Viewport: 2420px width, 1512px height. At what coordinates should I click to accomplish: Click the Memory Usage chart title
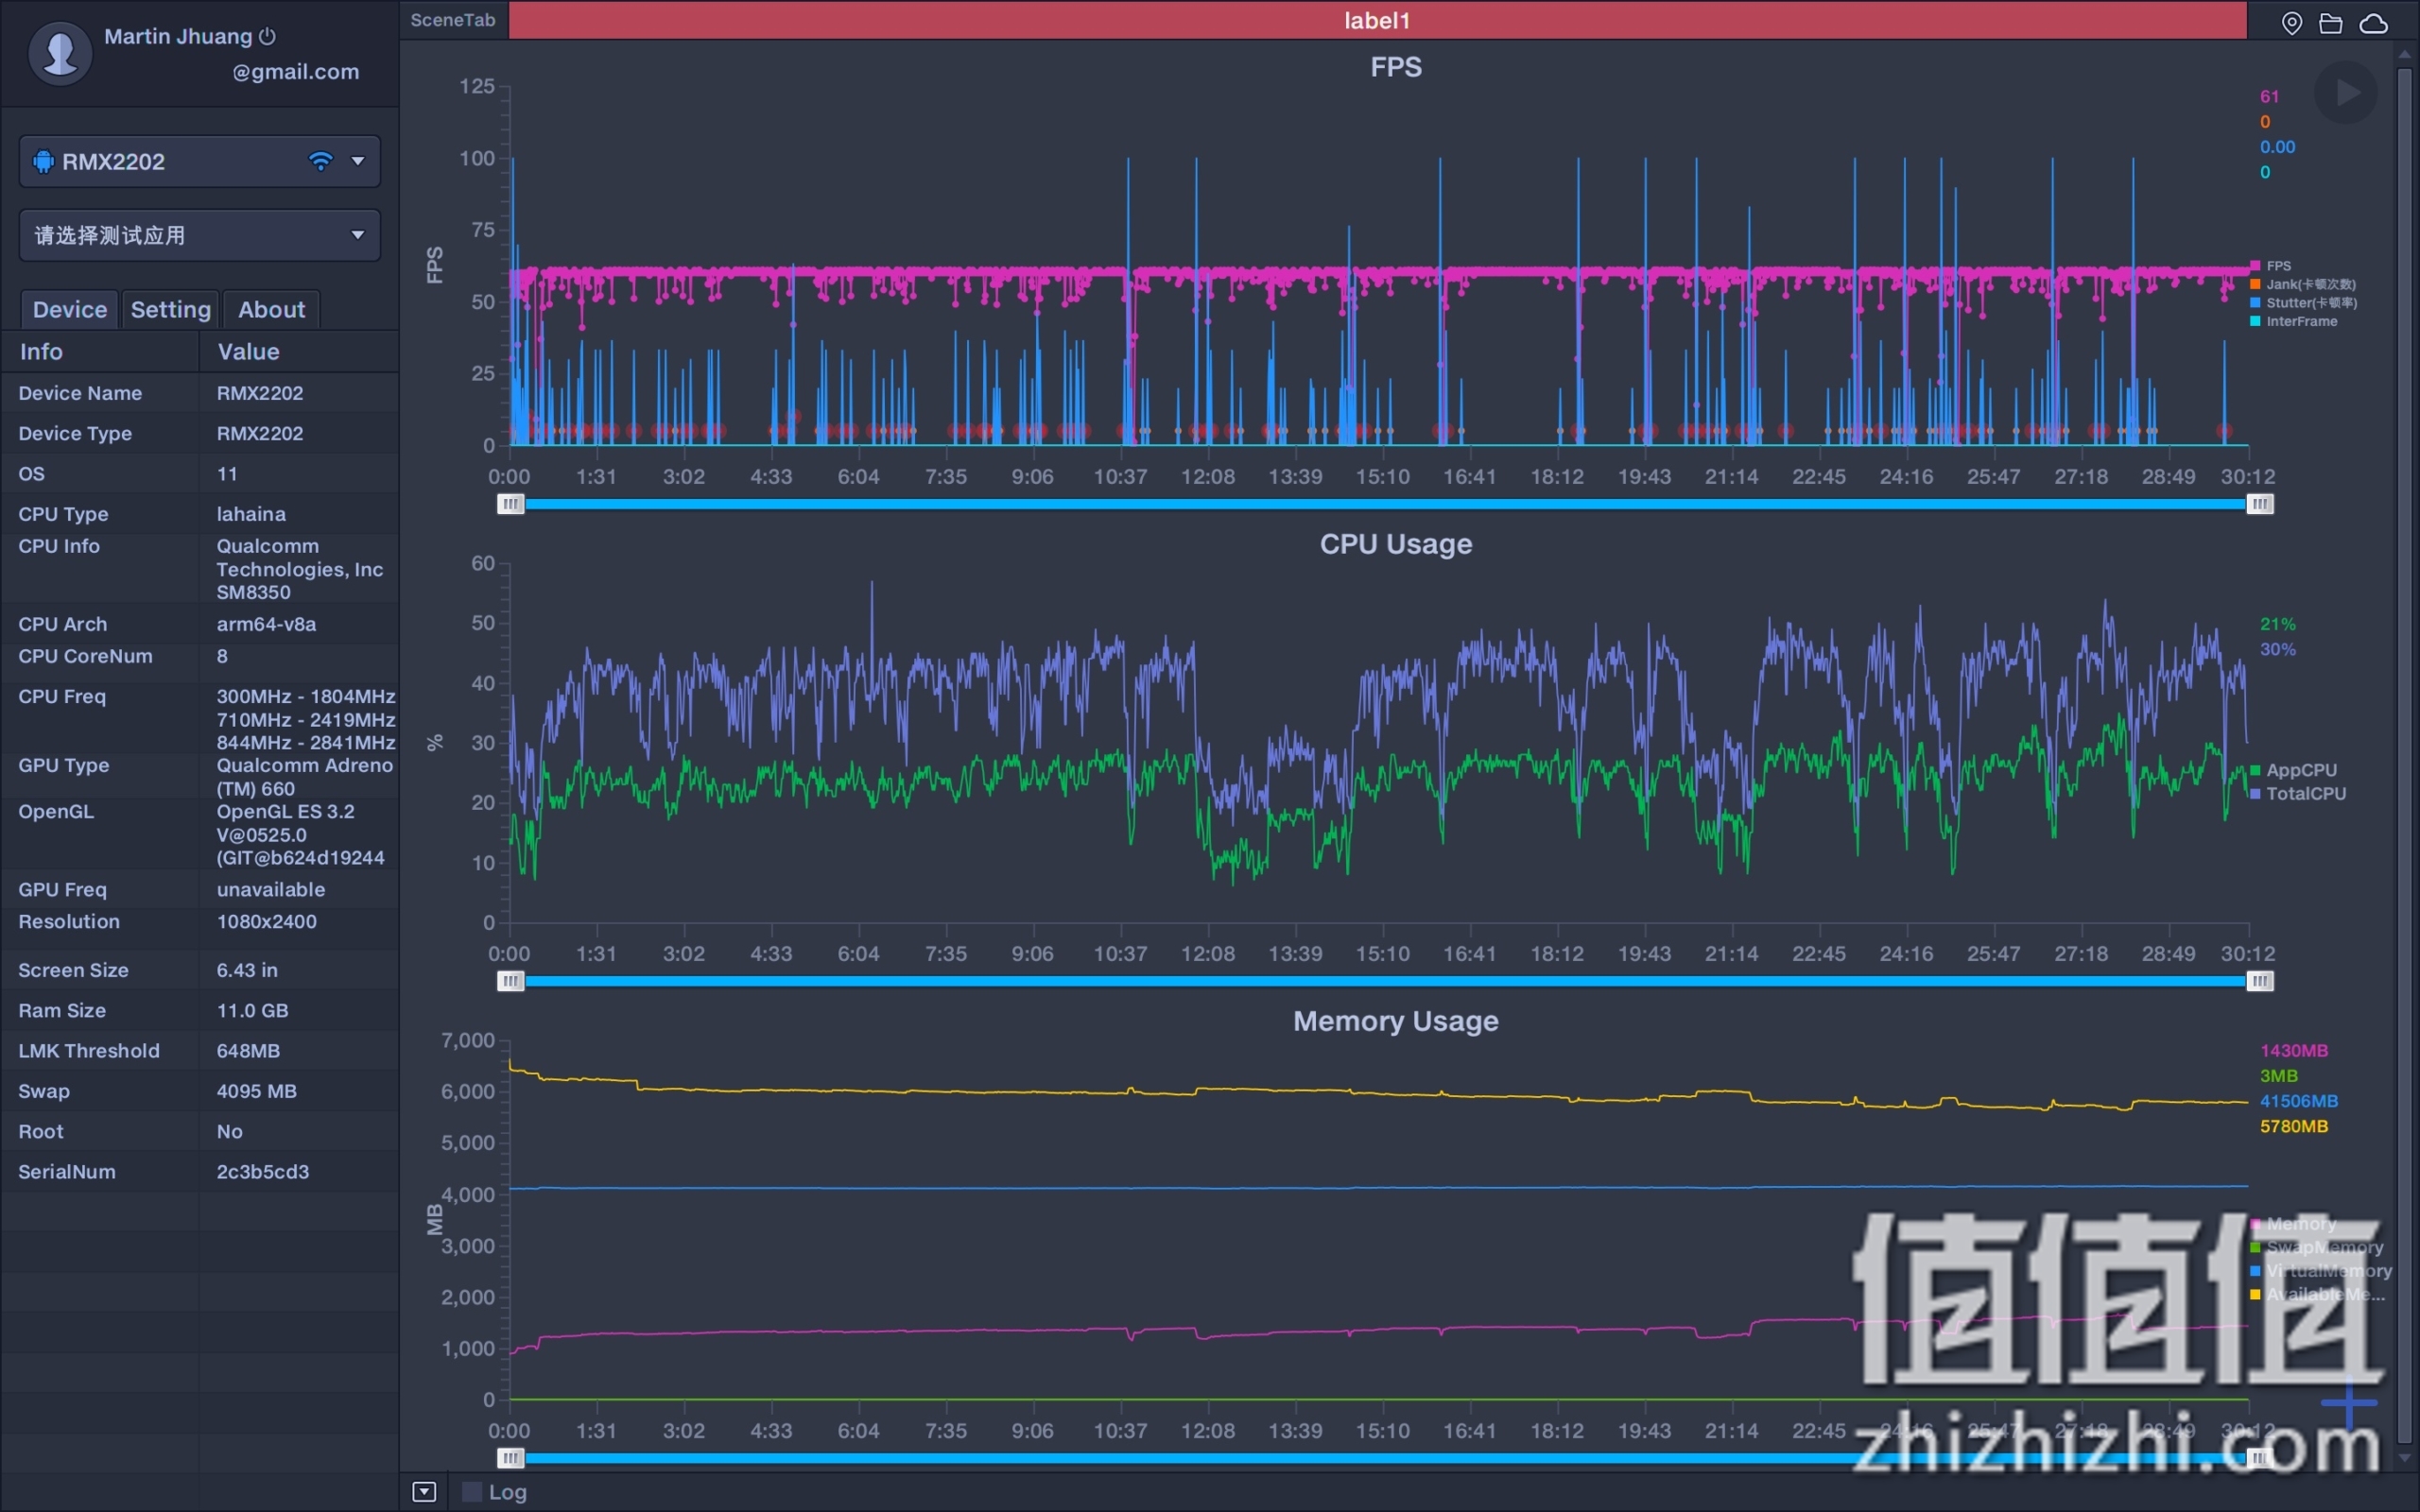pyautogui.click(x=1396, y=1021)
